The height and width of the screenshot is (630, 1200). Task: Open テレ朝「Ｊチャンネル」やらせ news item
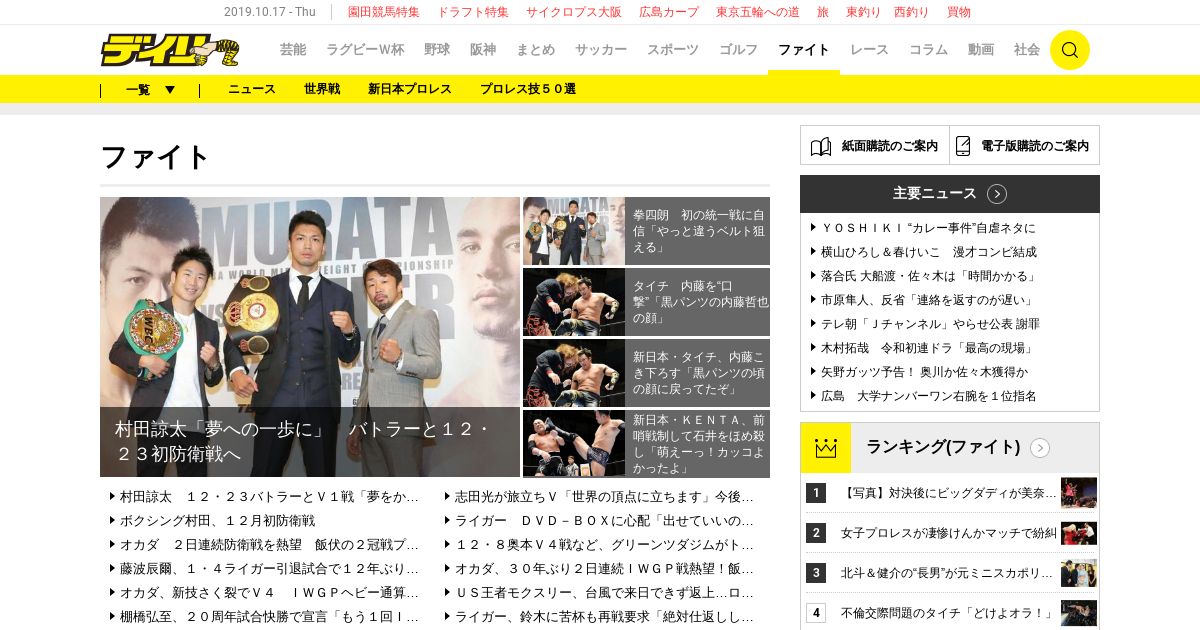coord(930,324)
